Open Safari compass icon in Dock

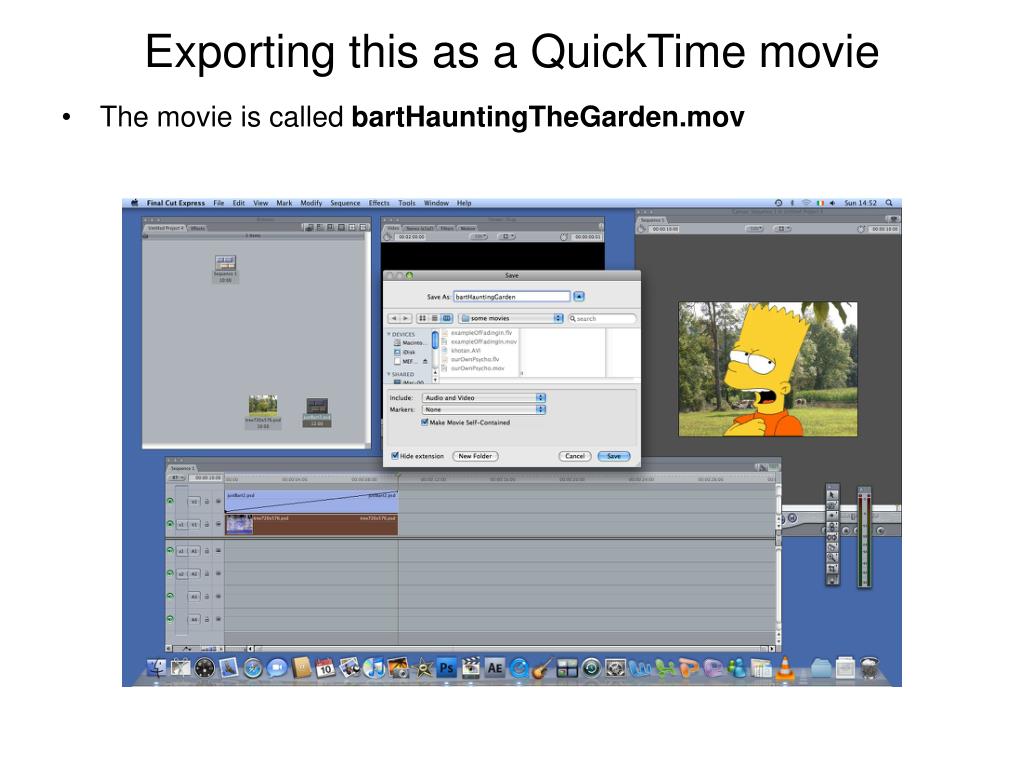click(x=253, y=668)
